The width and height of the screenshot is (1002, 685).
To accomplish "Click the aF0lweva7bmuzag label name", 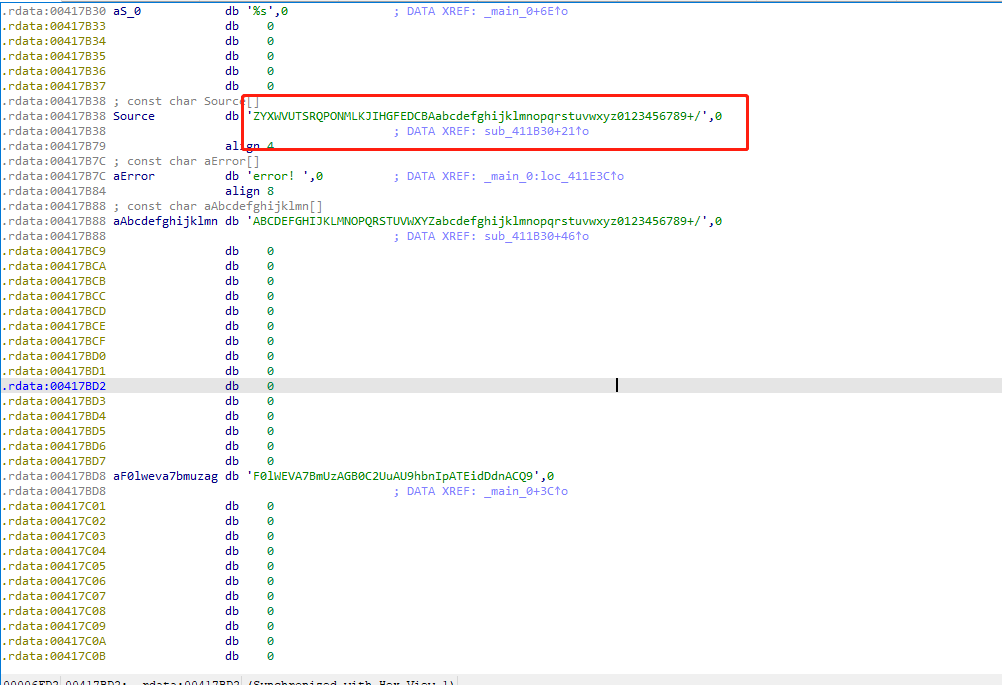I will click(x=165, y=476).
